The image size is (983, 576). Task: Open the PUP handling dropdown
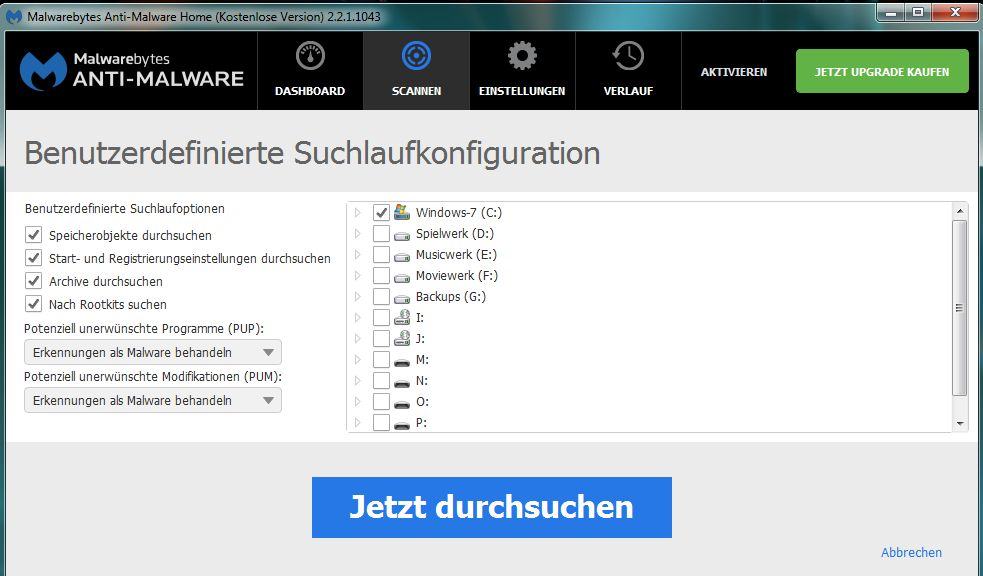click(x=153, y=352)
